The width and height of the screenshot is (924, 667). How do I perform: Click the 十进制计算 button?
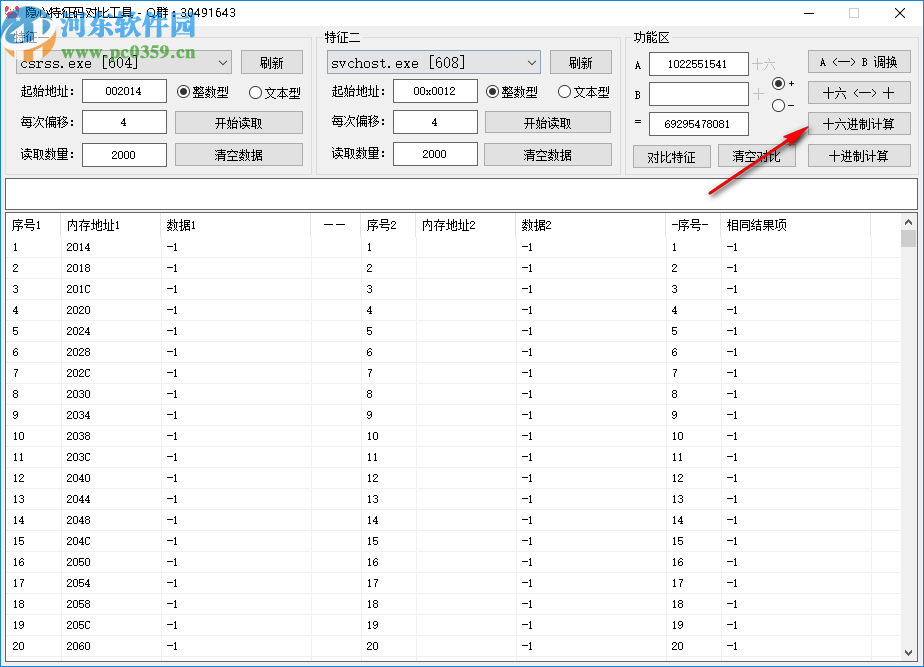859,156
